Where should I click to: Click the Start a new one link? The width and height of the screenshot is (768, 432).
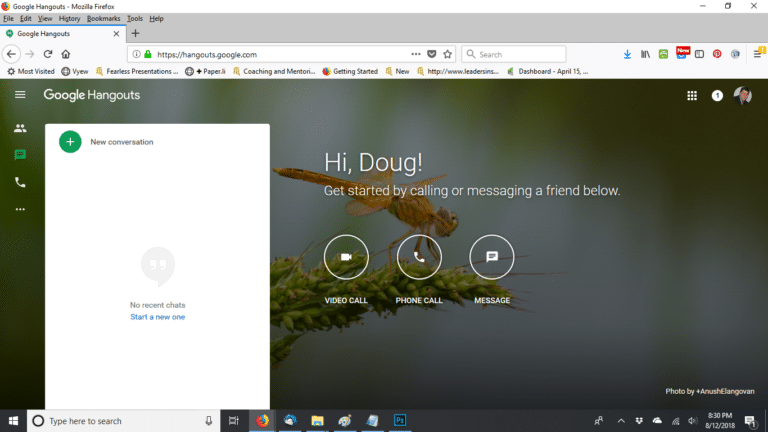click(158, 317)
